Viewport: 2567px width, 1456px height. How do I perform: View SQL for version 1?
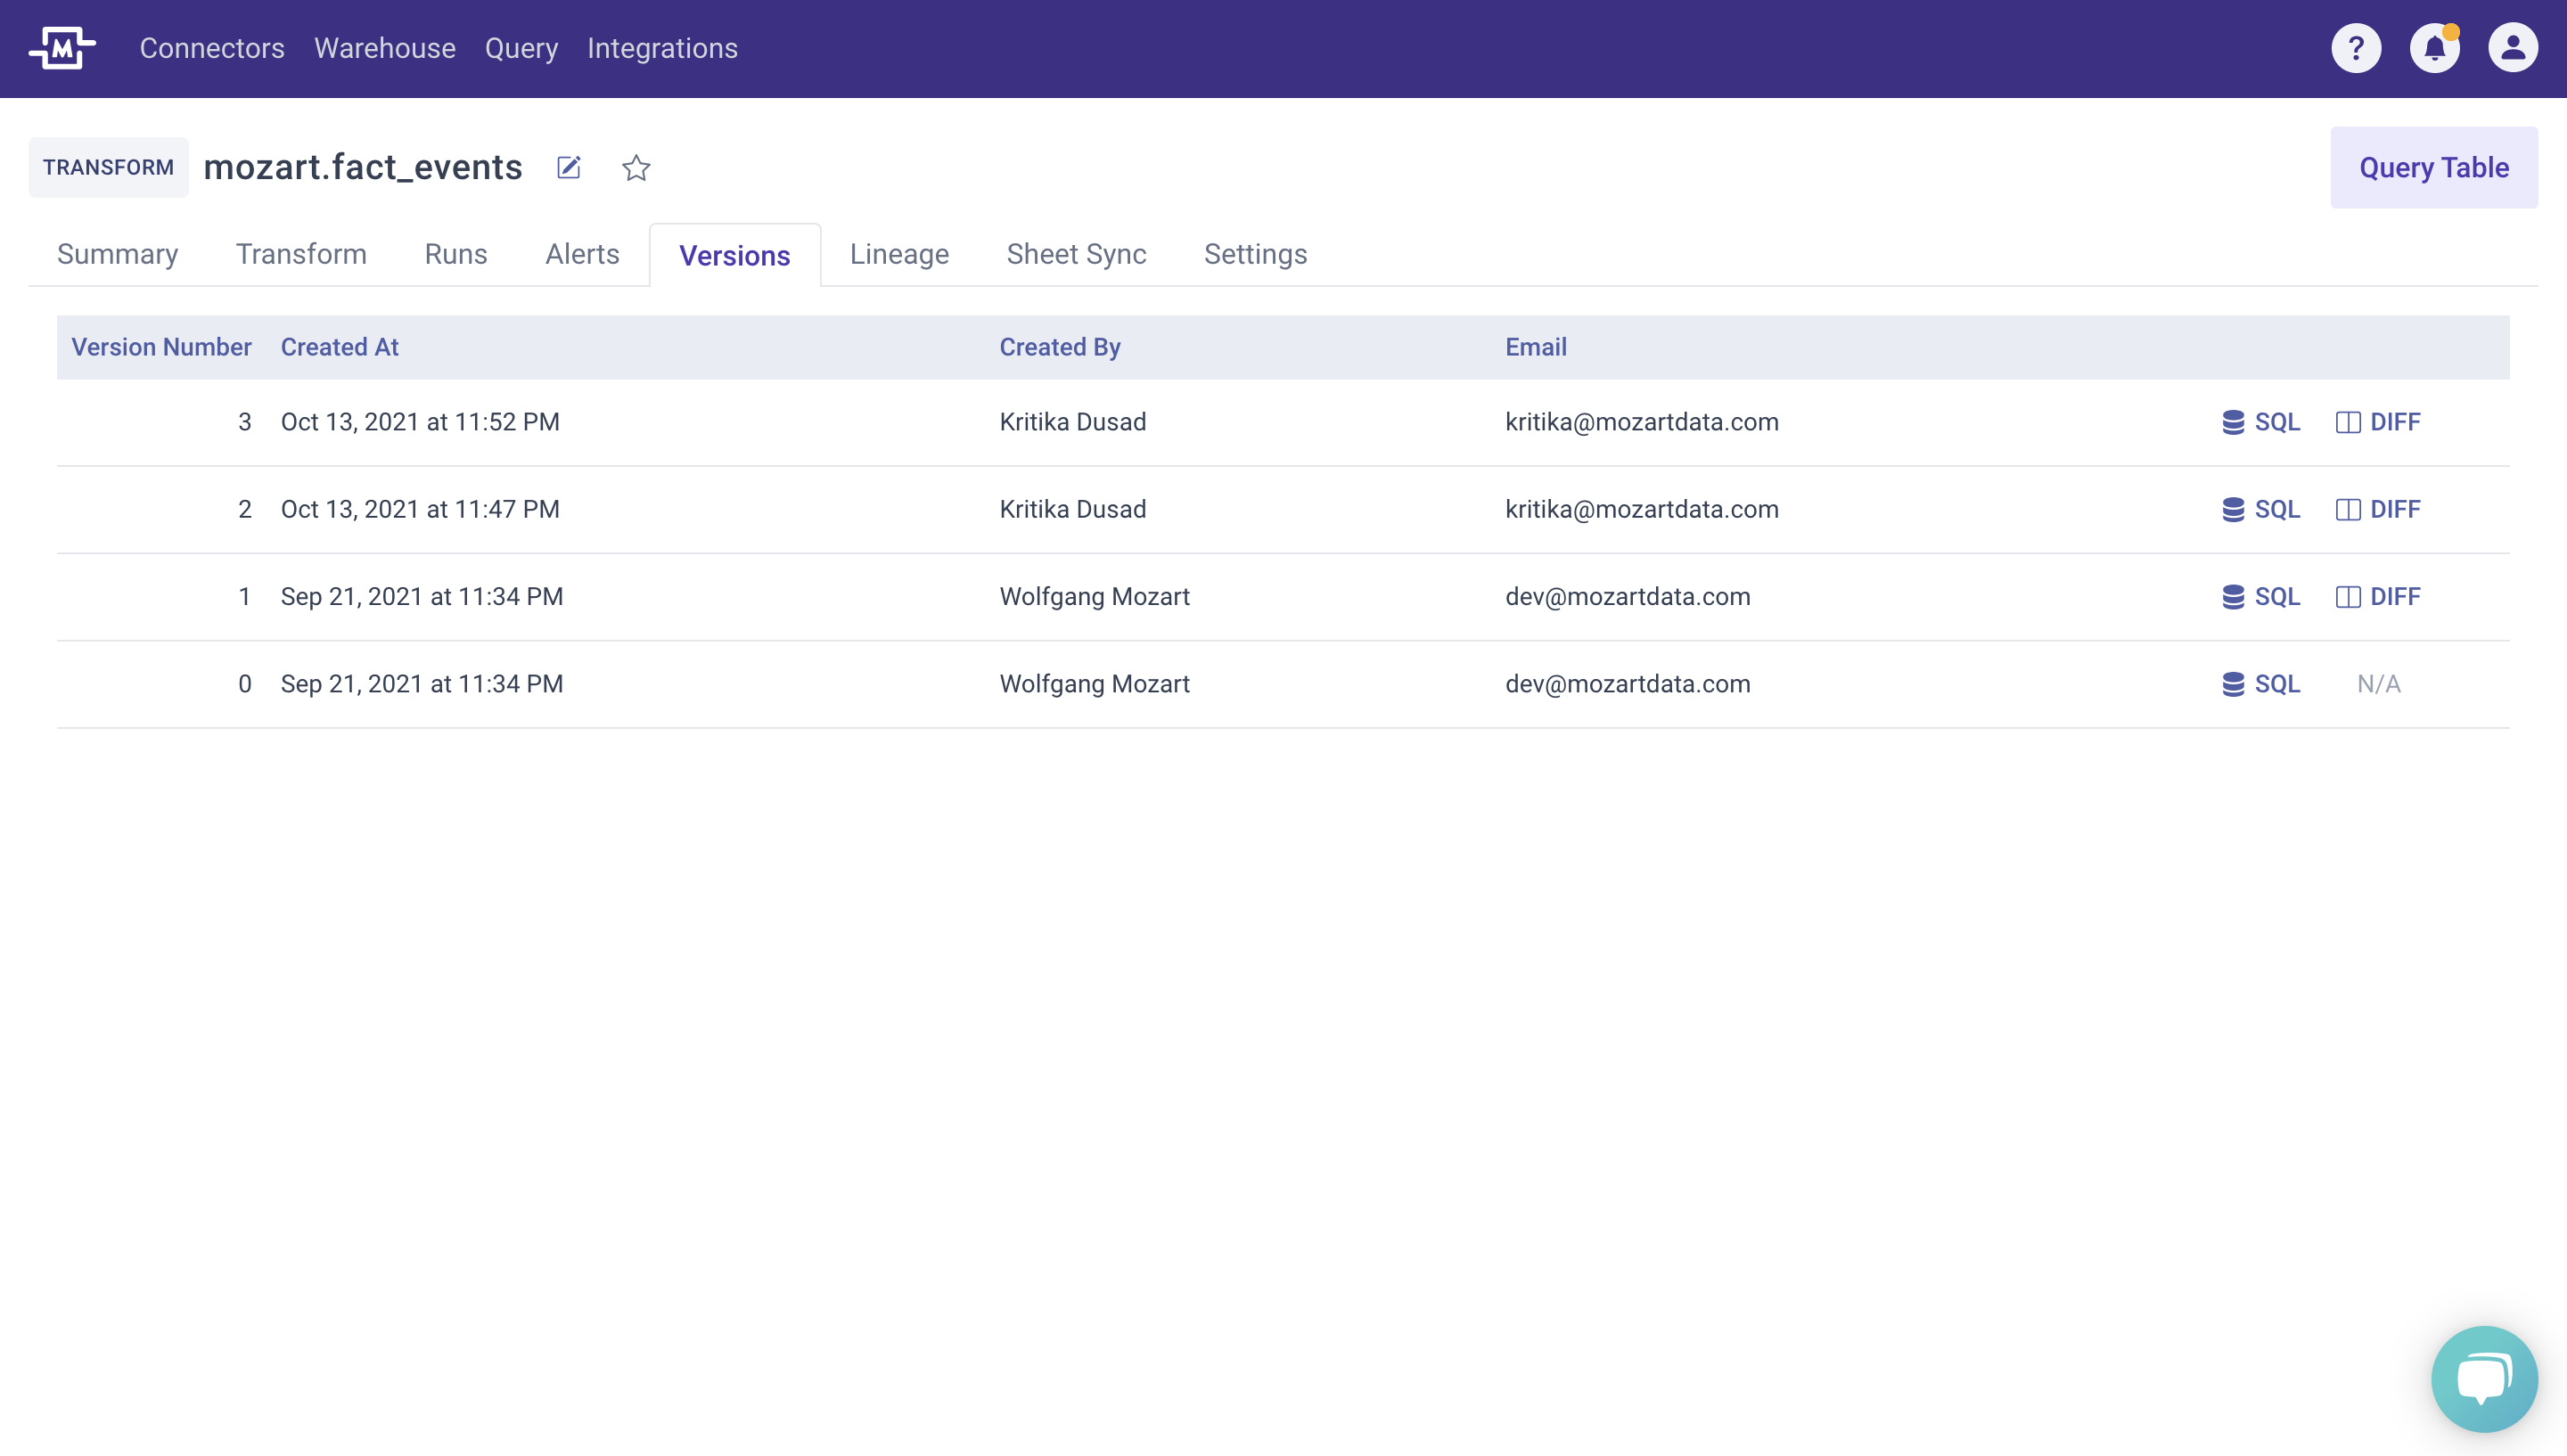click(x=2261, y=597)
